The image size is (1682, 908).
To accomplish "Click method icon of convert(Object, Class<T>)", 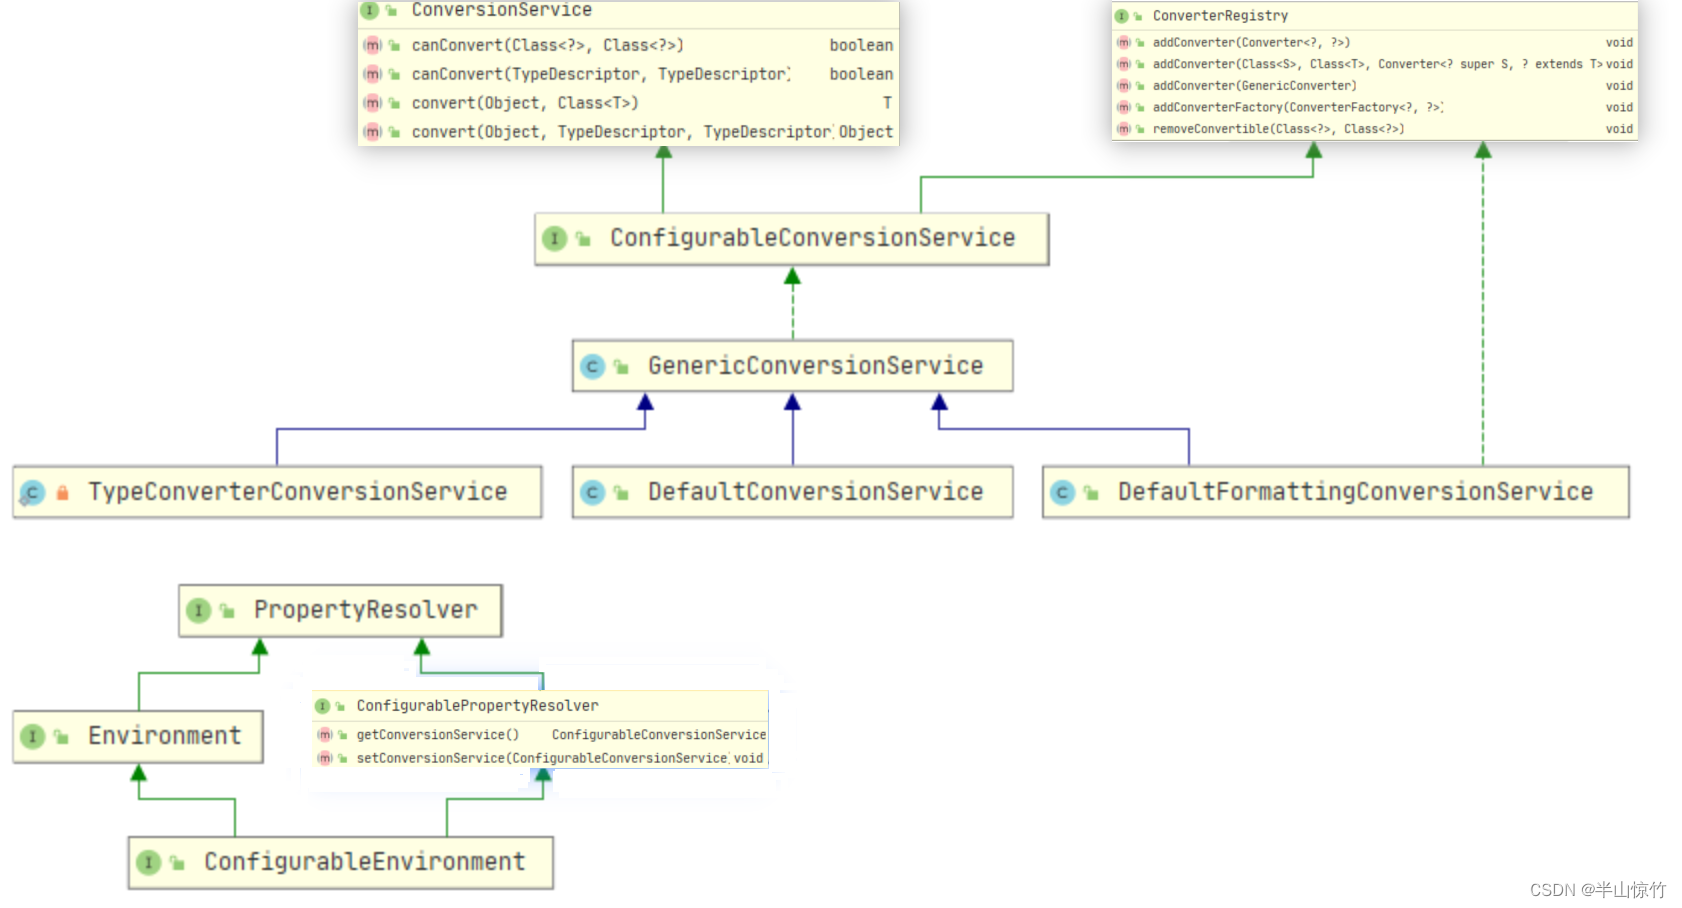I will (373, 103).
